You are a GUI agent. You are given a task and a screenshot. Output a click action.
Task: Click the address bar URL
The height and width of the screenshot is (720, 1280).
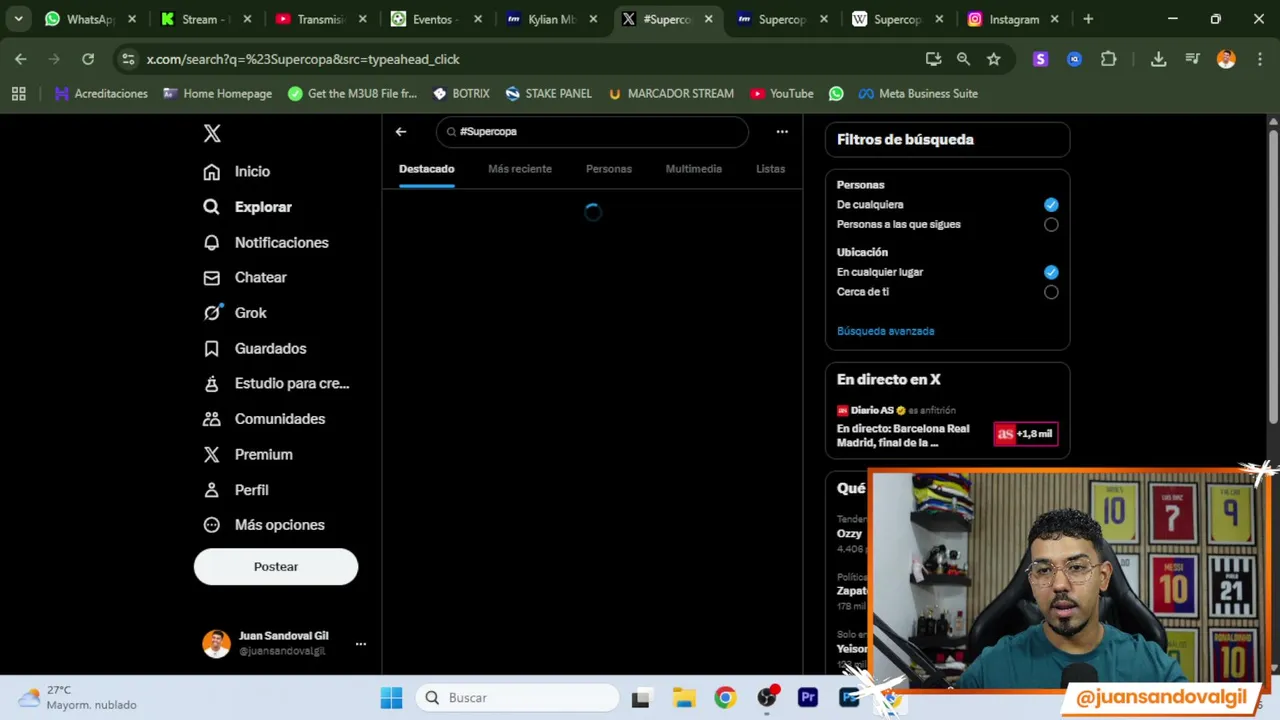pyautogui.click(x=303, y=59)
